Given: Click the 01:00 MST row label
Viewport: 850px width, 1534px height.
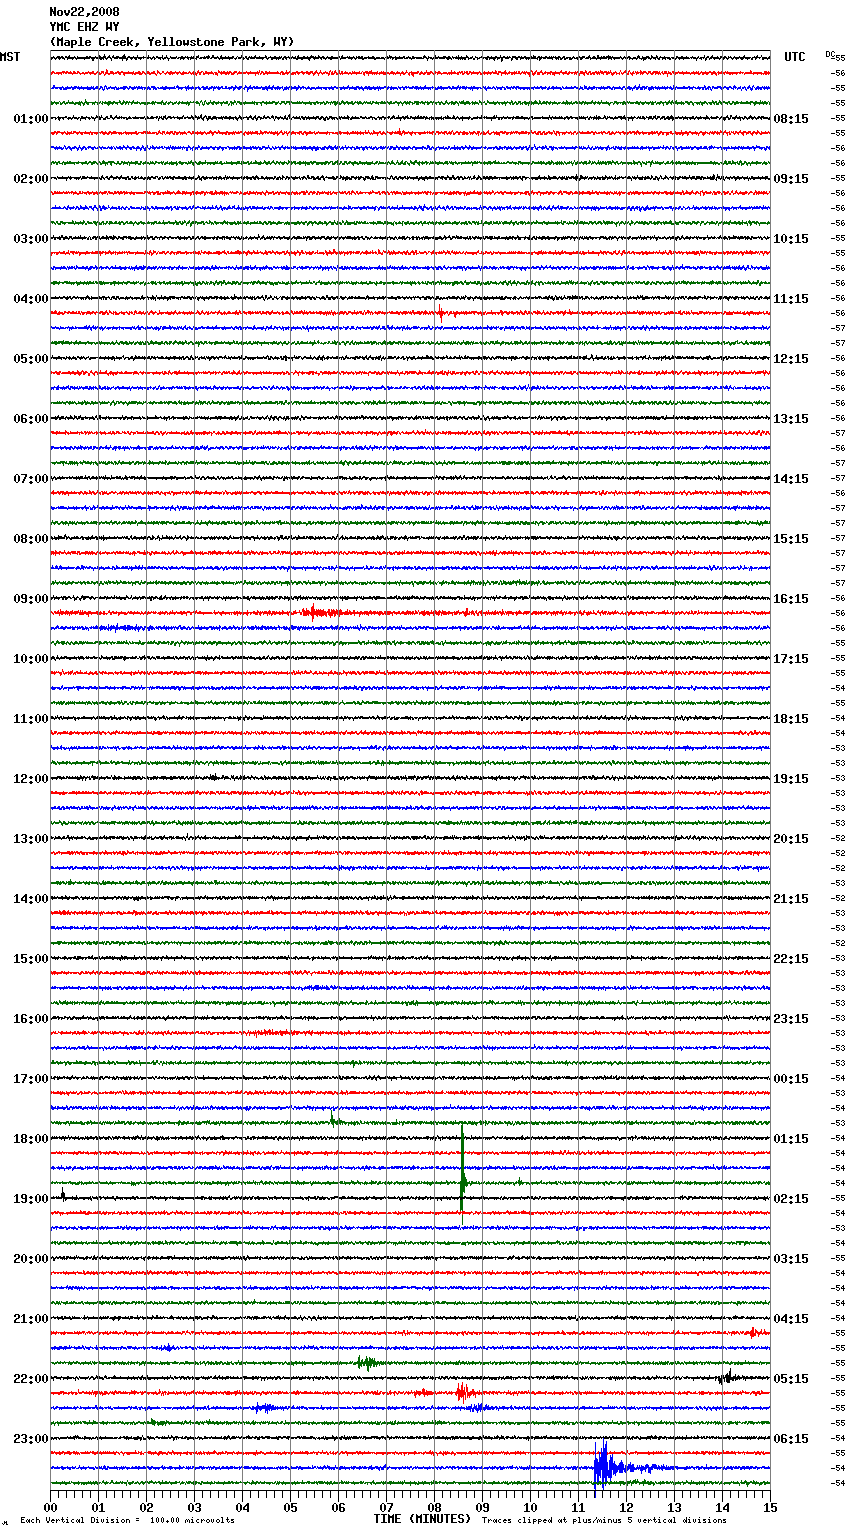Looking at the screenshot, I should tap(30, 119).
